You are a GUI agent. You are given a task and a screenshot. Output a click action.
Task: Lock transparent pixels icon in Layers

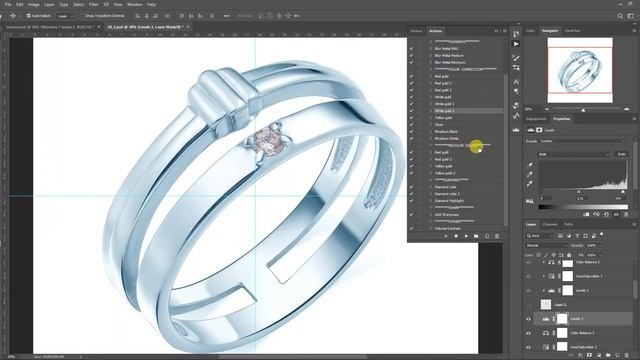coord(539,255)
